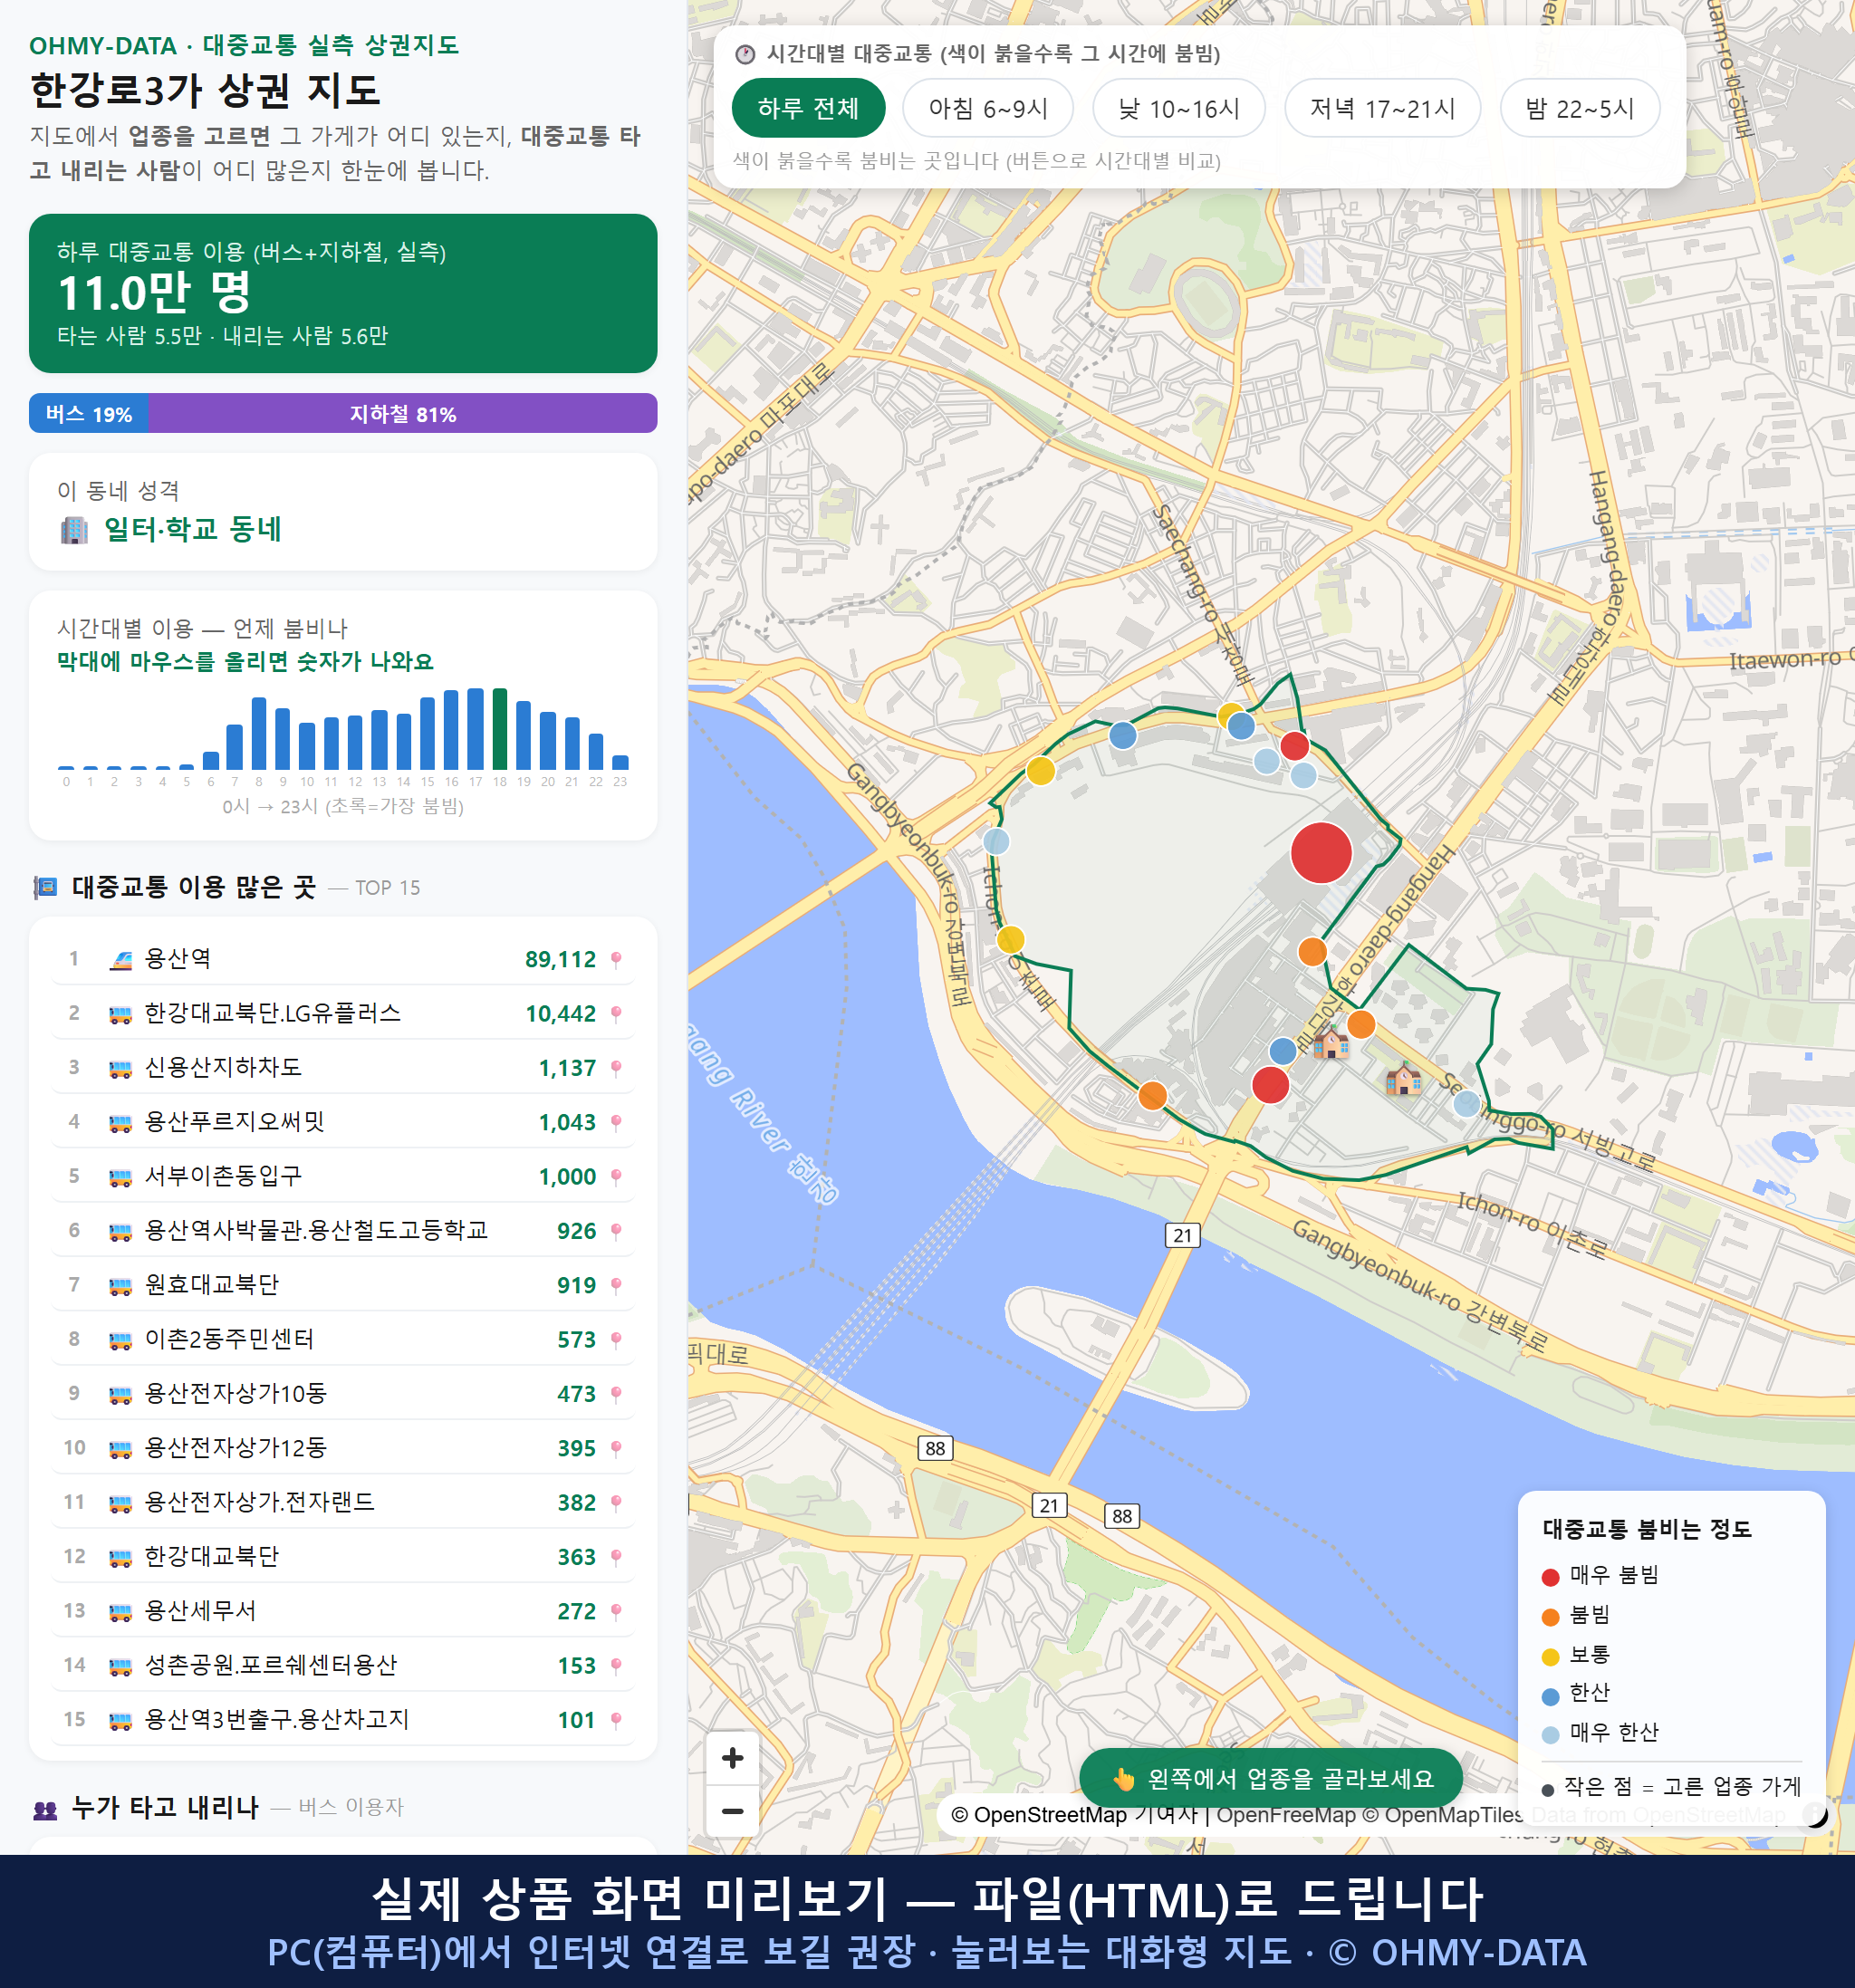Click the pin icon for 용산전자상가12동
1855x1988 pixels.
pos(616,1448)
